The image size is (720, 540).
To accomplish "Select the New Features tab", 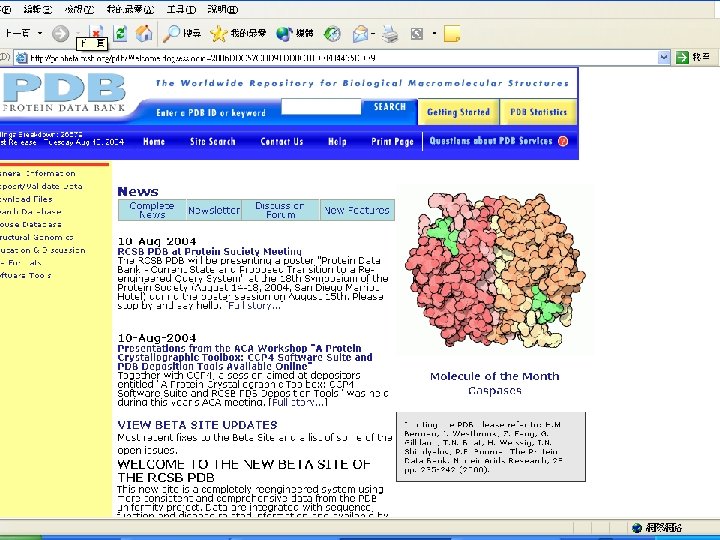I will (x=357, y=210).
